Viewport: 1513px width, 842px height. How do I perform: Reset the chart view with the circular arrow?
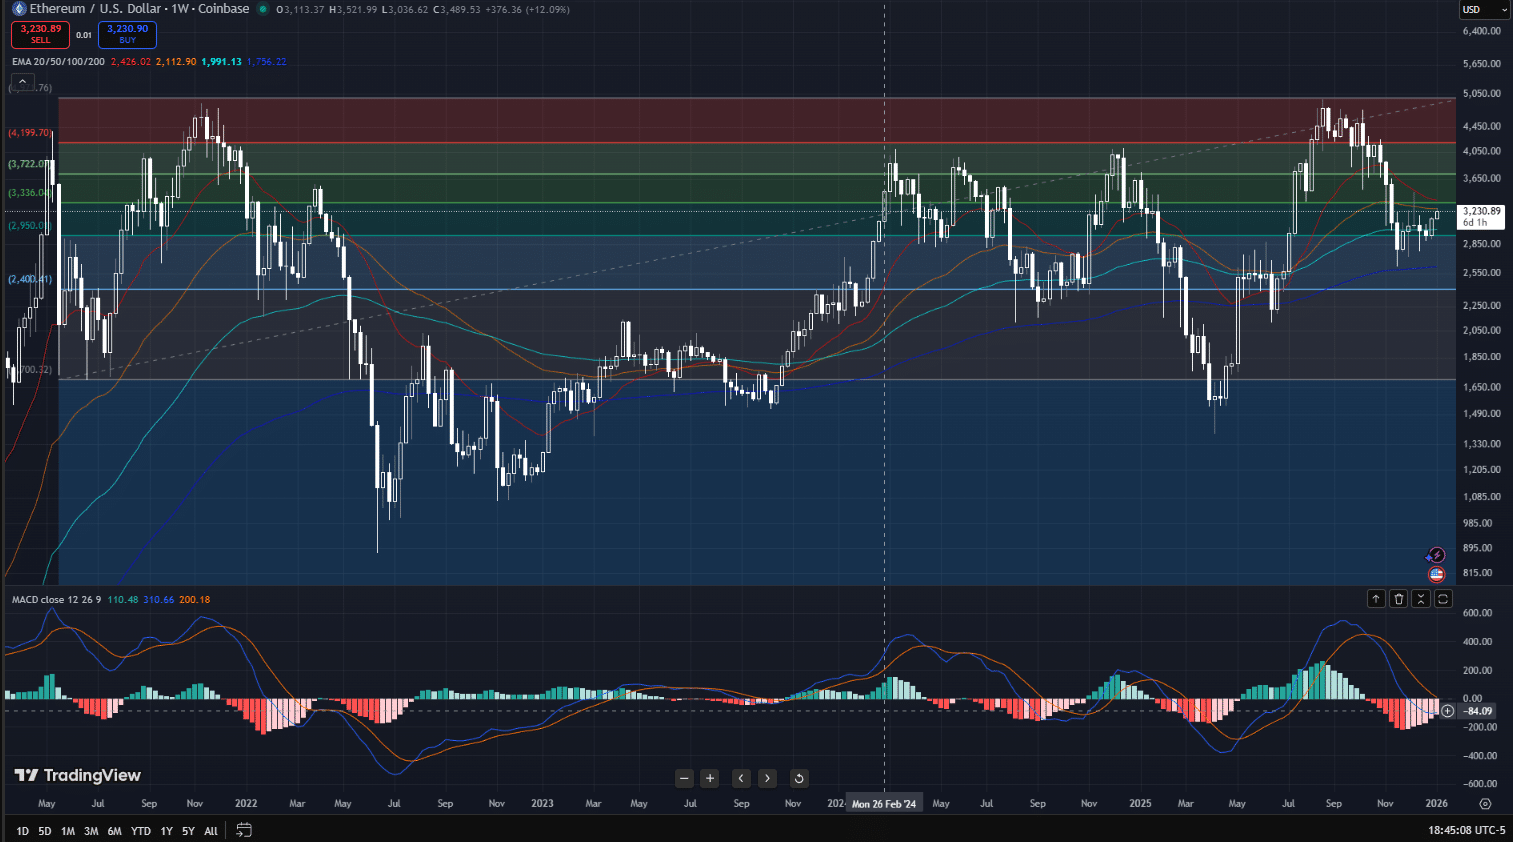tap(798, 778)
